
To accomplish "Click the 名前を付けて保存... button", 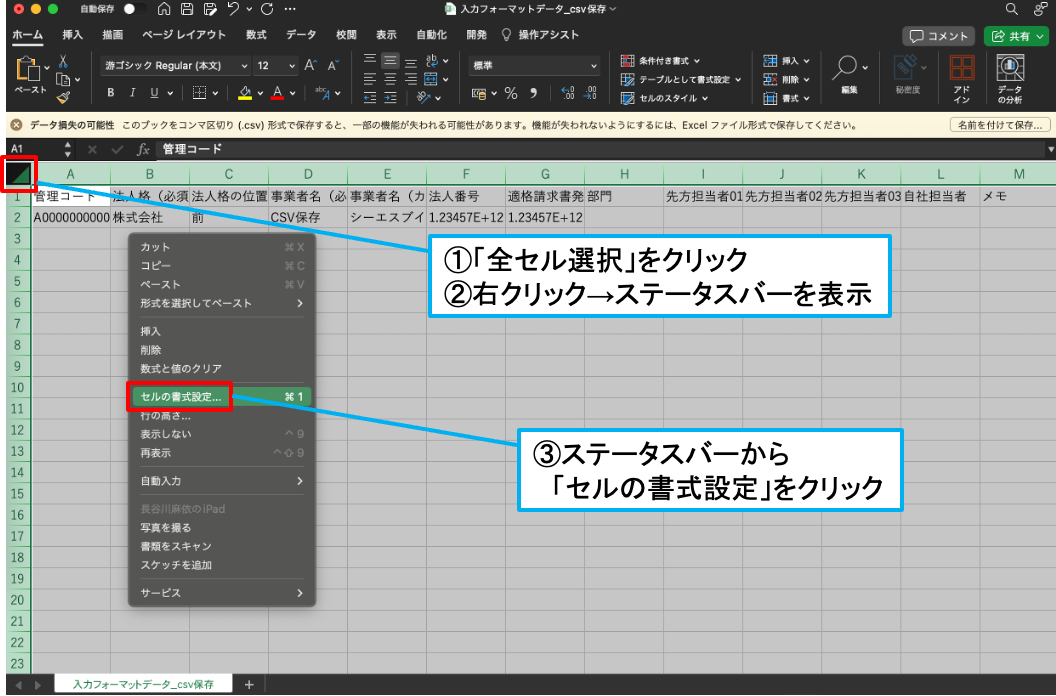I will 1000,125.
